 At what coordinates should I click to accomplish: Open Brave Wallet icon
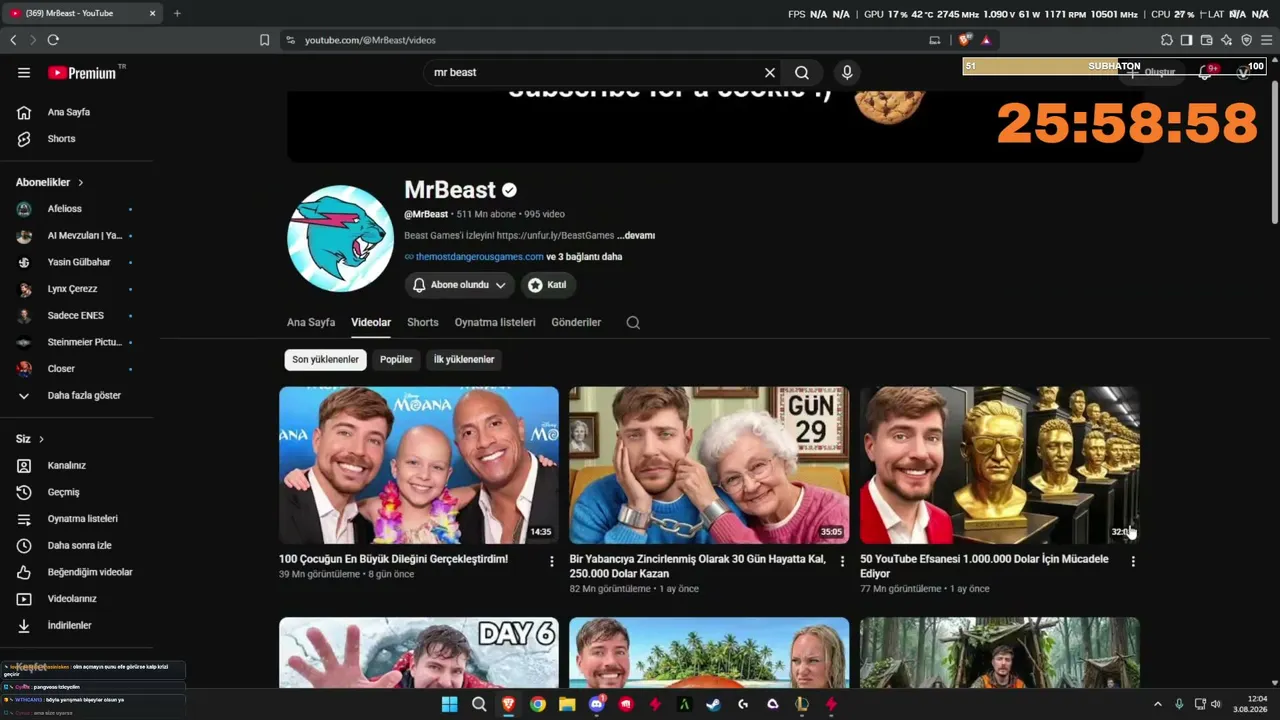[1206, 40]
